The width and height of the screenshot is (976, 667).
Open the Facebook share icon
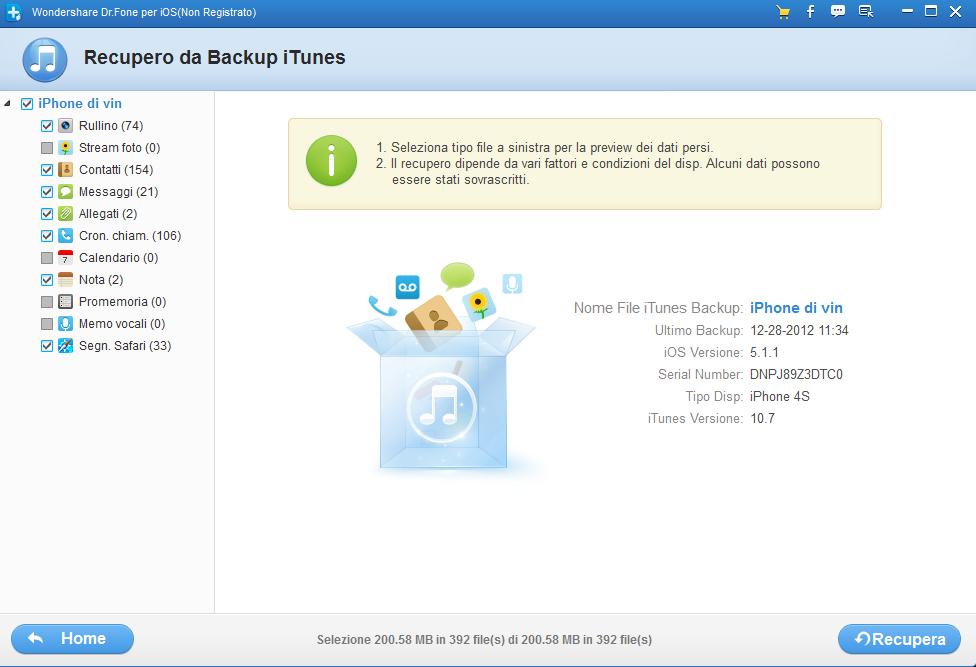(x=810, y=12)
